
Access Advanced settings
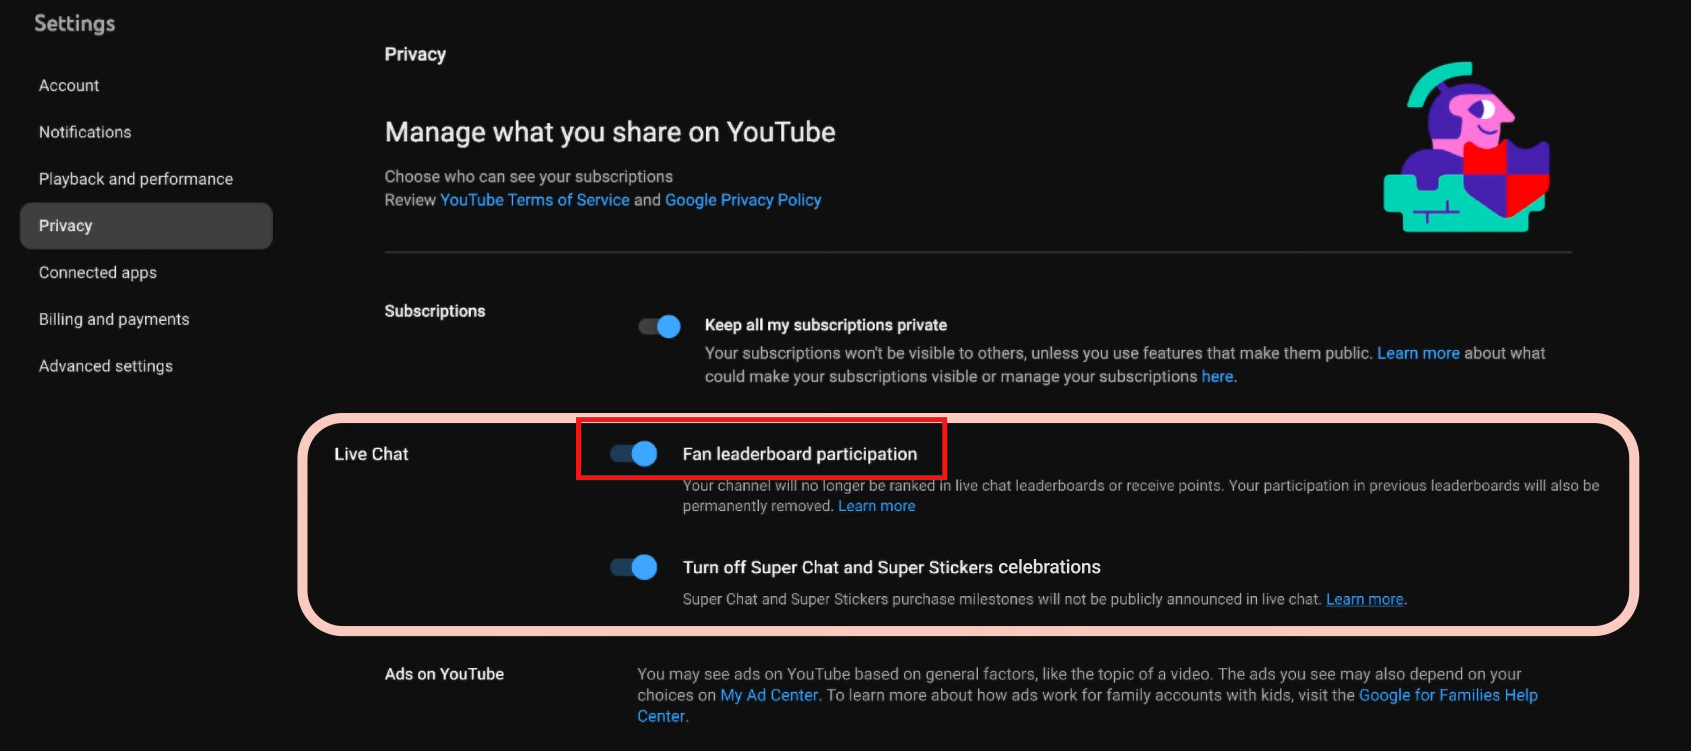coord(105,365)
